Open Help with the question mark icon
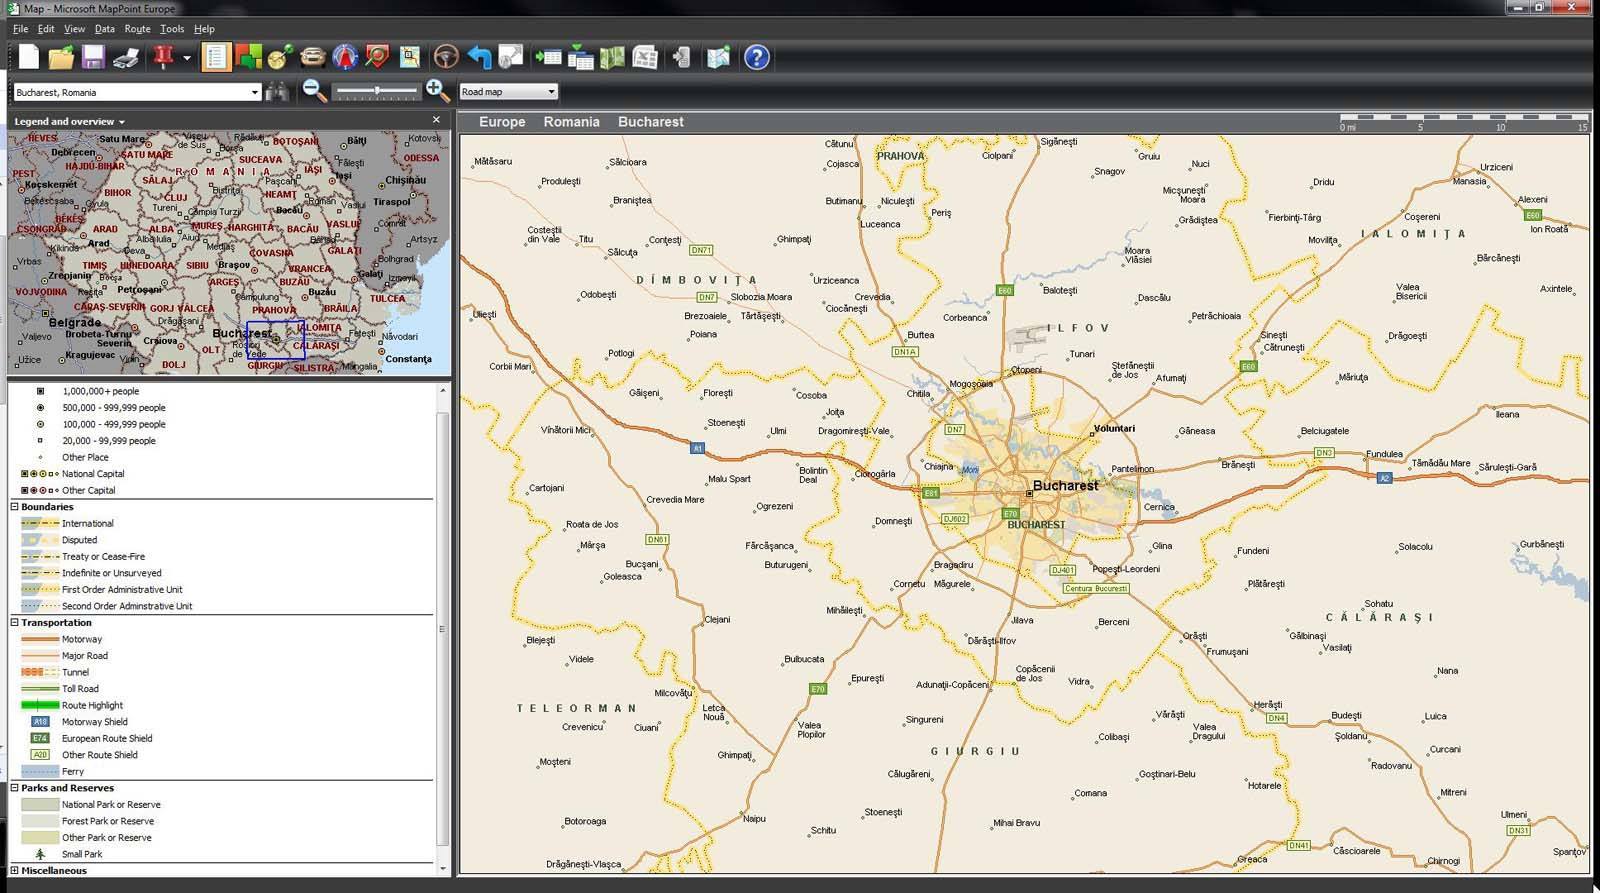This screenshot has height=893, width=1600. click(757, 57)
